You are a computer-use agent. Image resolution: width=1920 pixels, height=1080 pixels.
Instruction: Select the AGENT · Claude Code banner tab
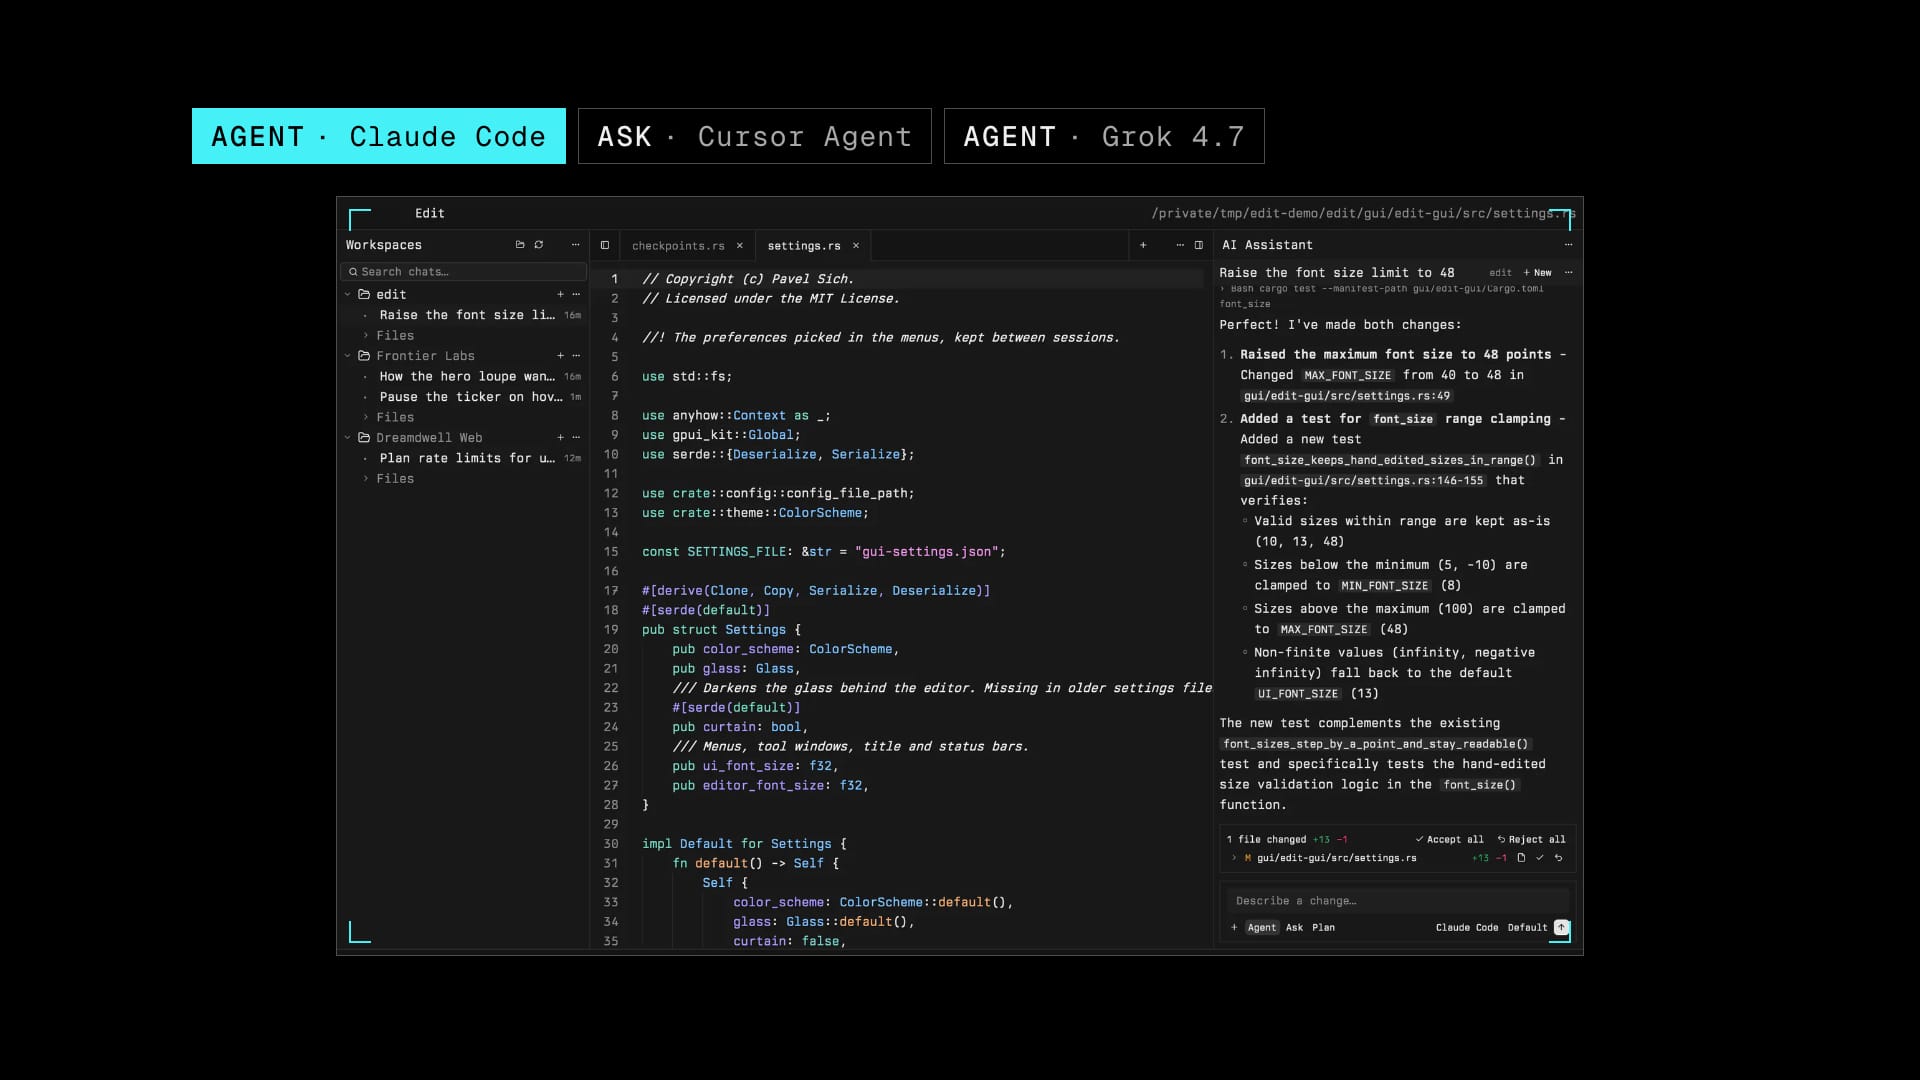point(379,136)
